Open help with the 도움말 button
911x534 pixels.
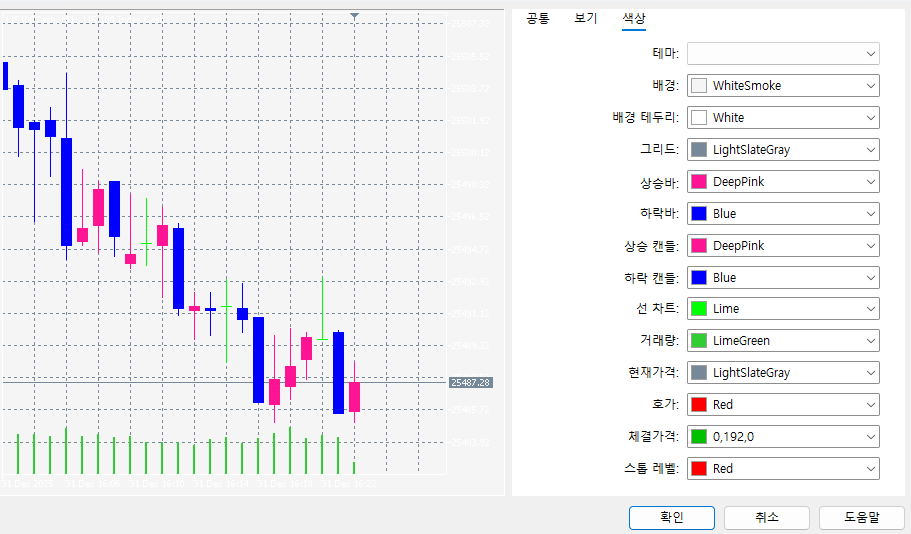pos(861,517)
